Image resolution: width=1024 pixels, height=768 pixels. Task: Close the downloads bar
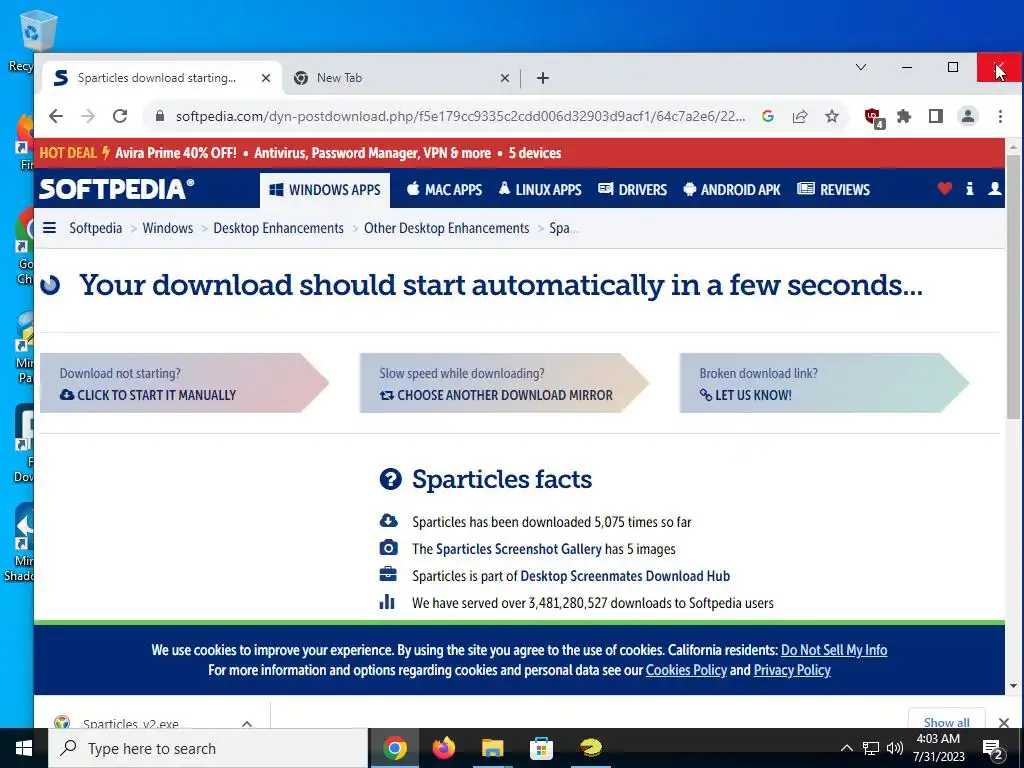[1004, 722]
